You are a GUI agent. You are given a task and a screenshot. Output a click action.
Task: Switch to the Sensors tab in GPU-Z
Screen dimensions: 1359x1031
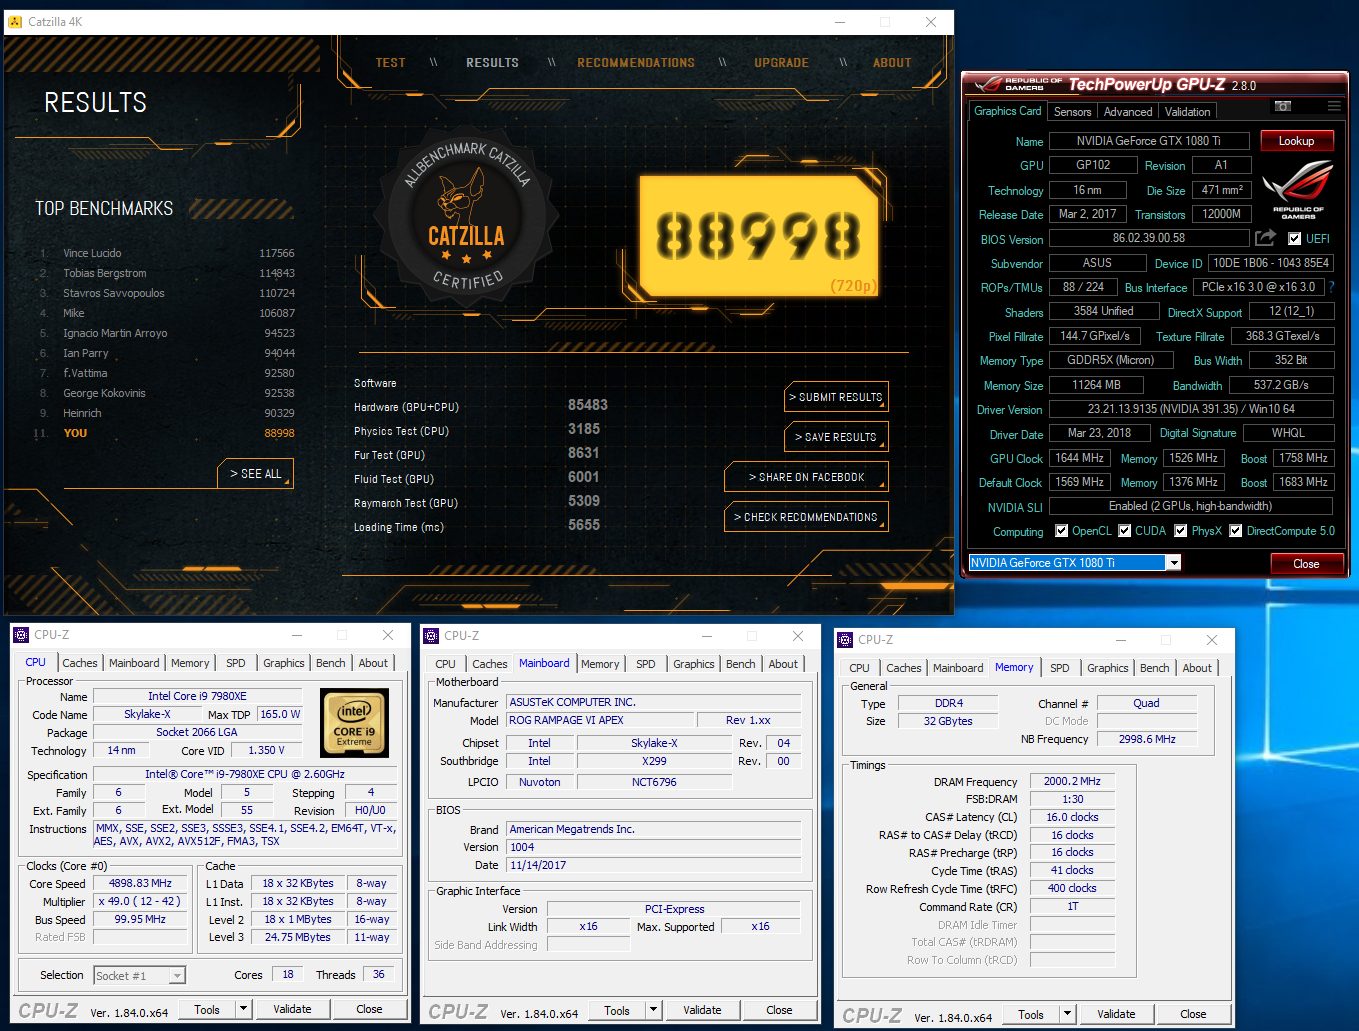click(x=1072, y=112)
